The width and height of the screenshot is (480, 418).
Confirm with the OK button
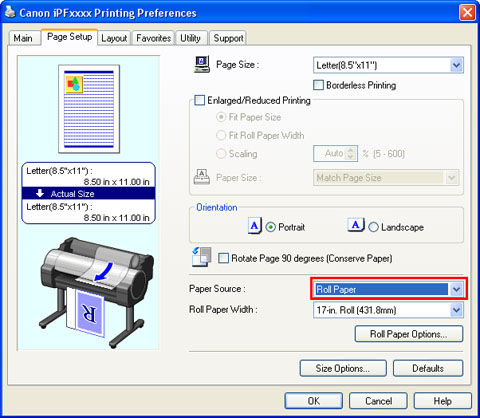pos(313,401)
